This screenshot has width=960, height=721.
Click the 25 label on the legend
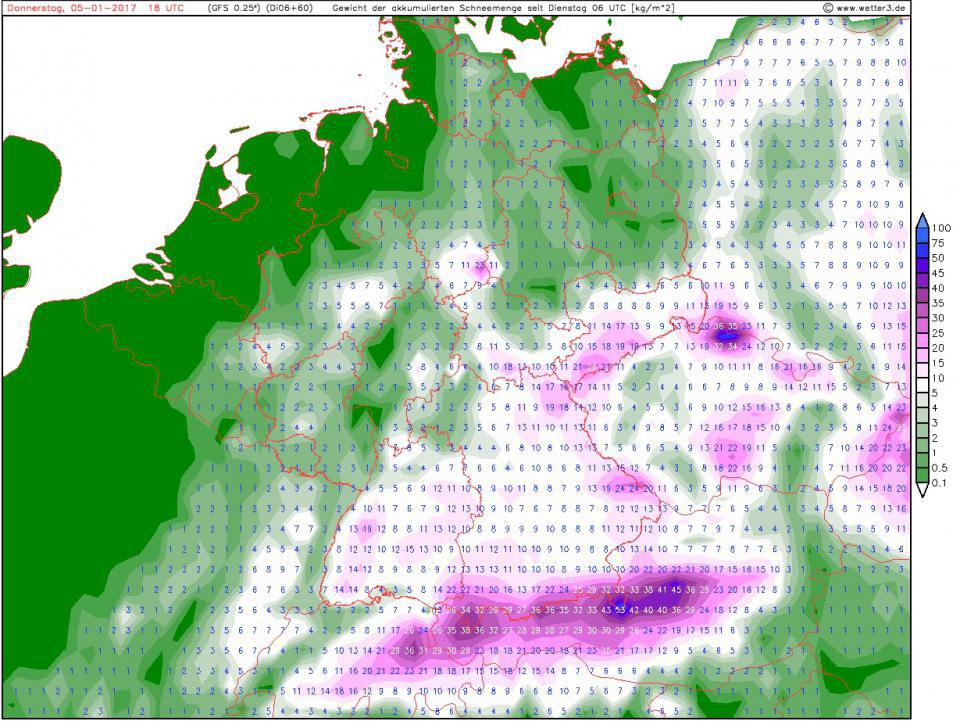click(x=940, y=333)
